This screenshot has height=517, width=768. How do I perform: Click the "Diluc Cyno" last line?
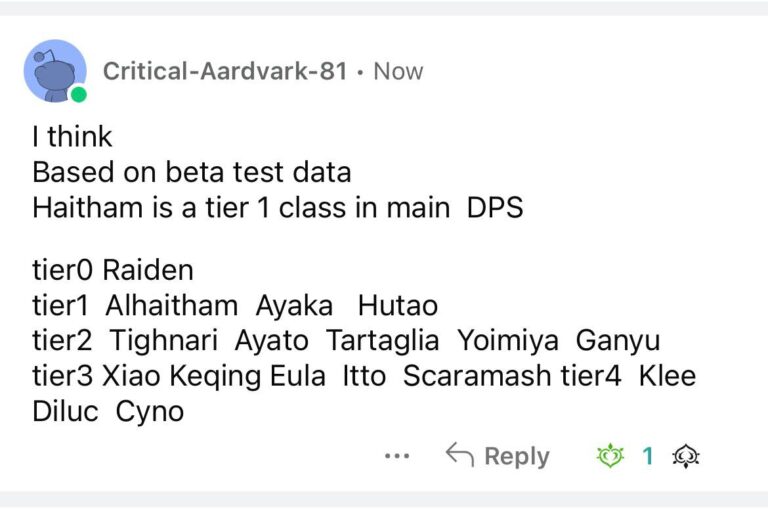108,410
